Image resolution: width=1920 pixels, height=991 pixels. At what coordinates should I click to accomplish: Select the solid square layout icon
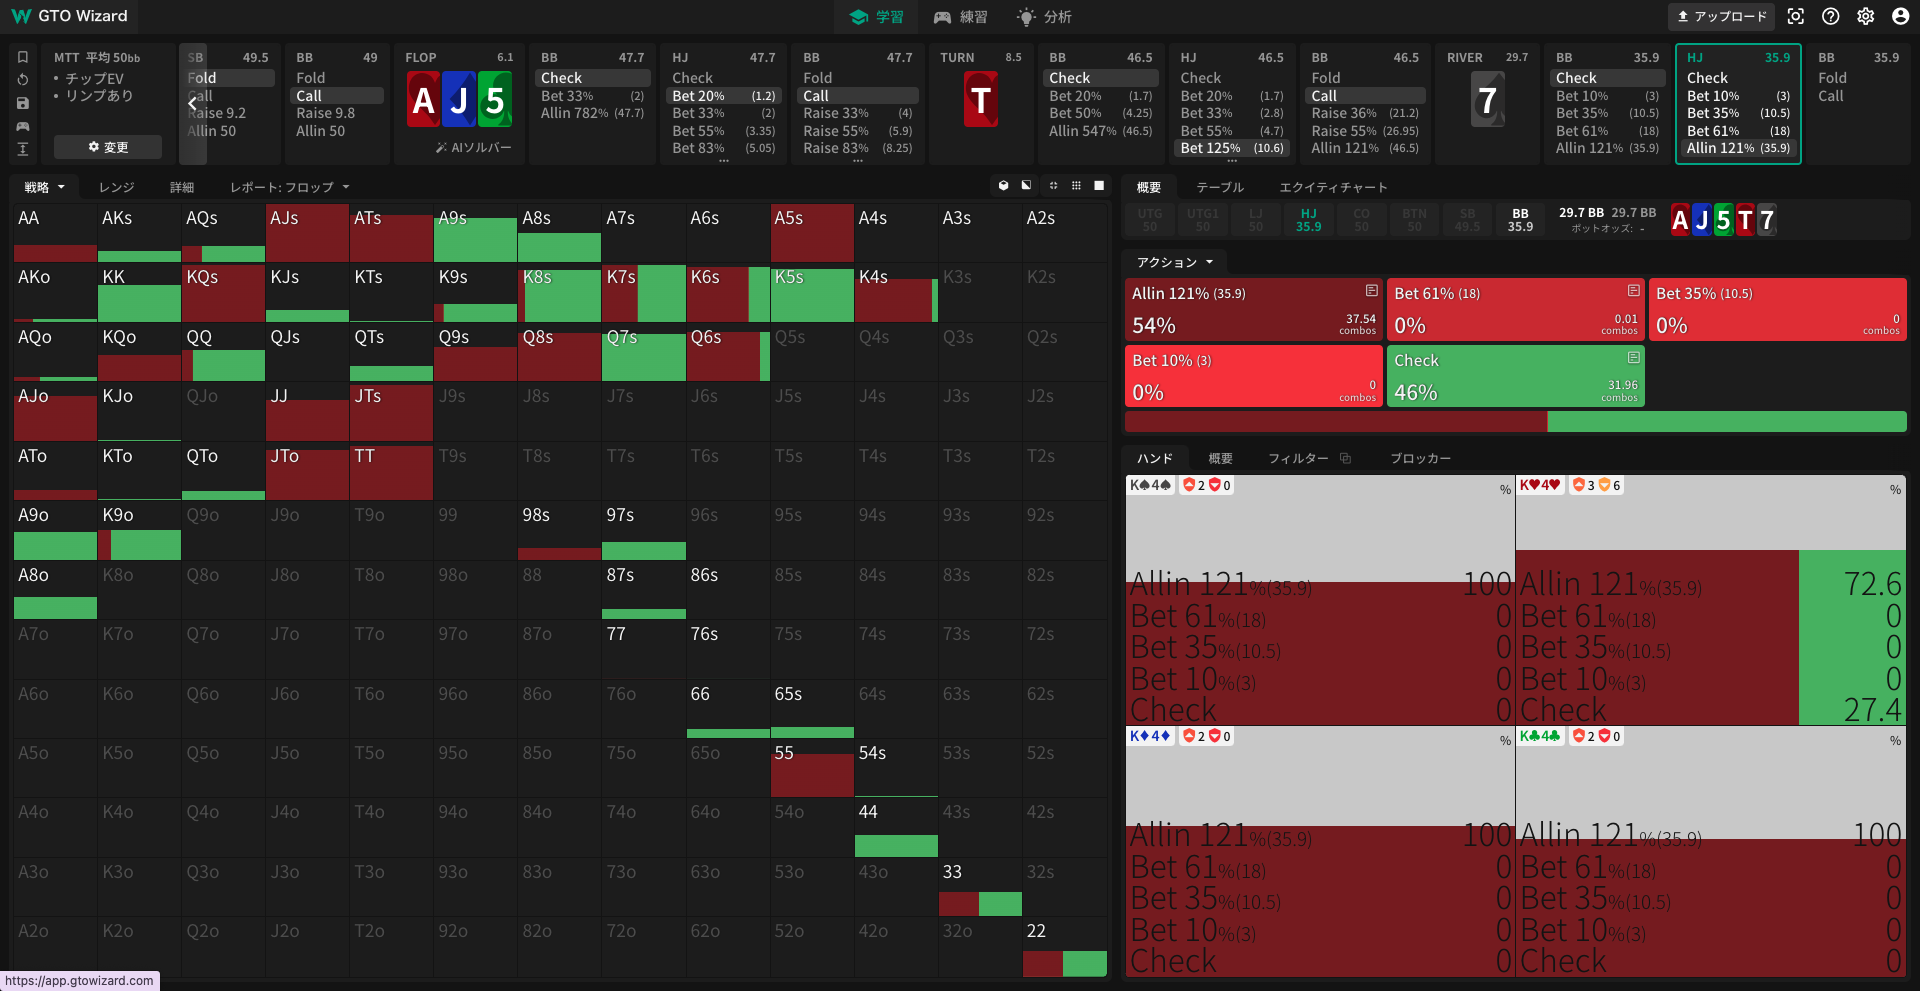1099,186
